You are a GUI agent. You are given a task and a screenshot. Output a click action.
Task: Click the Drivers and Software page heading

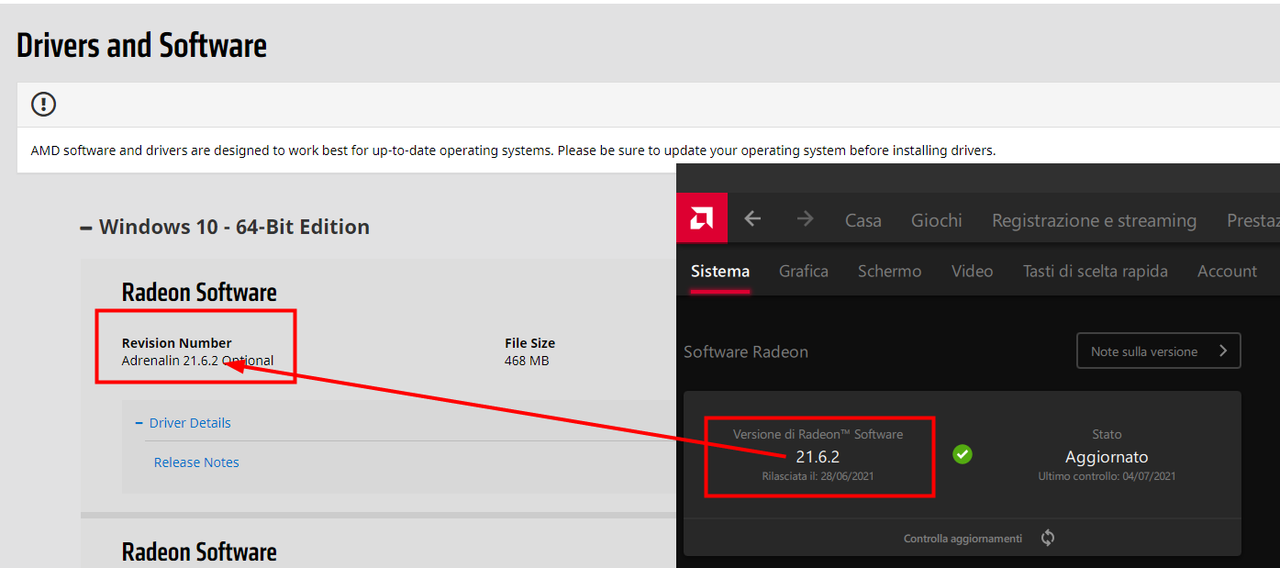(142, 46)
